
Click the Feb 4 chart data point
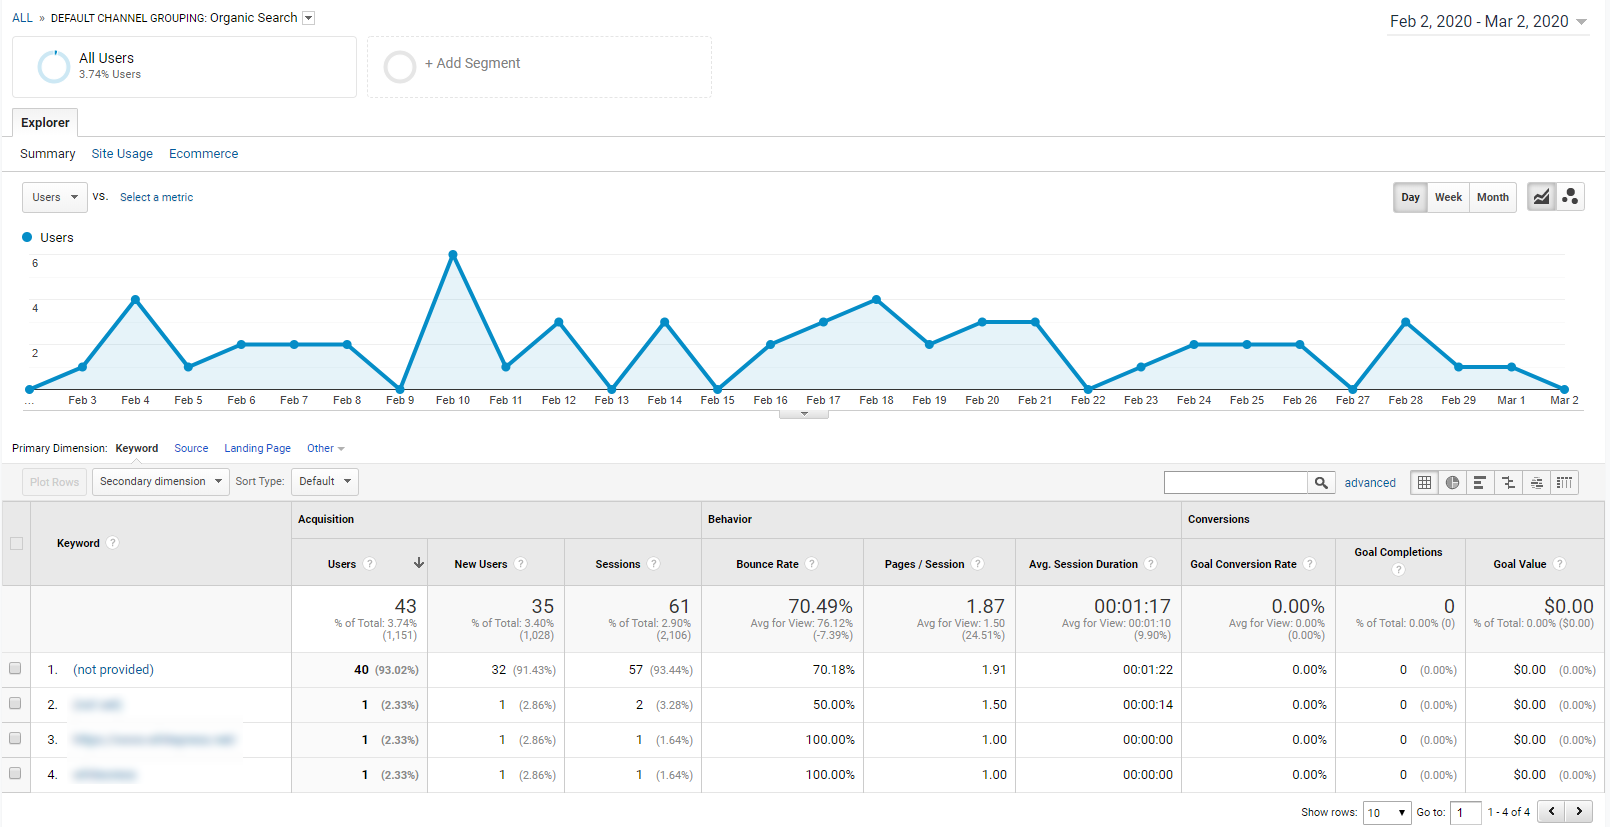click(135, 300)
